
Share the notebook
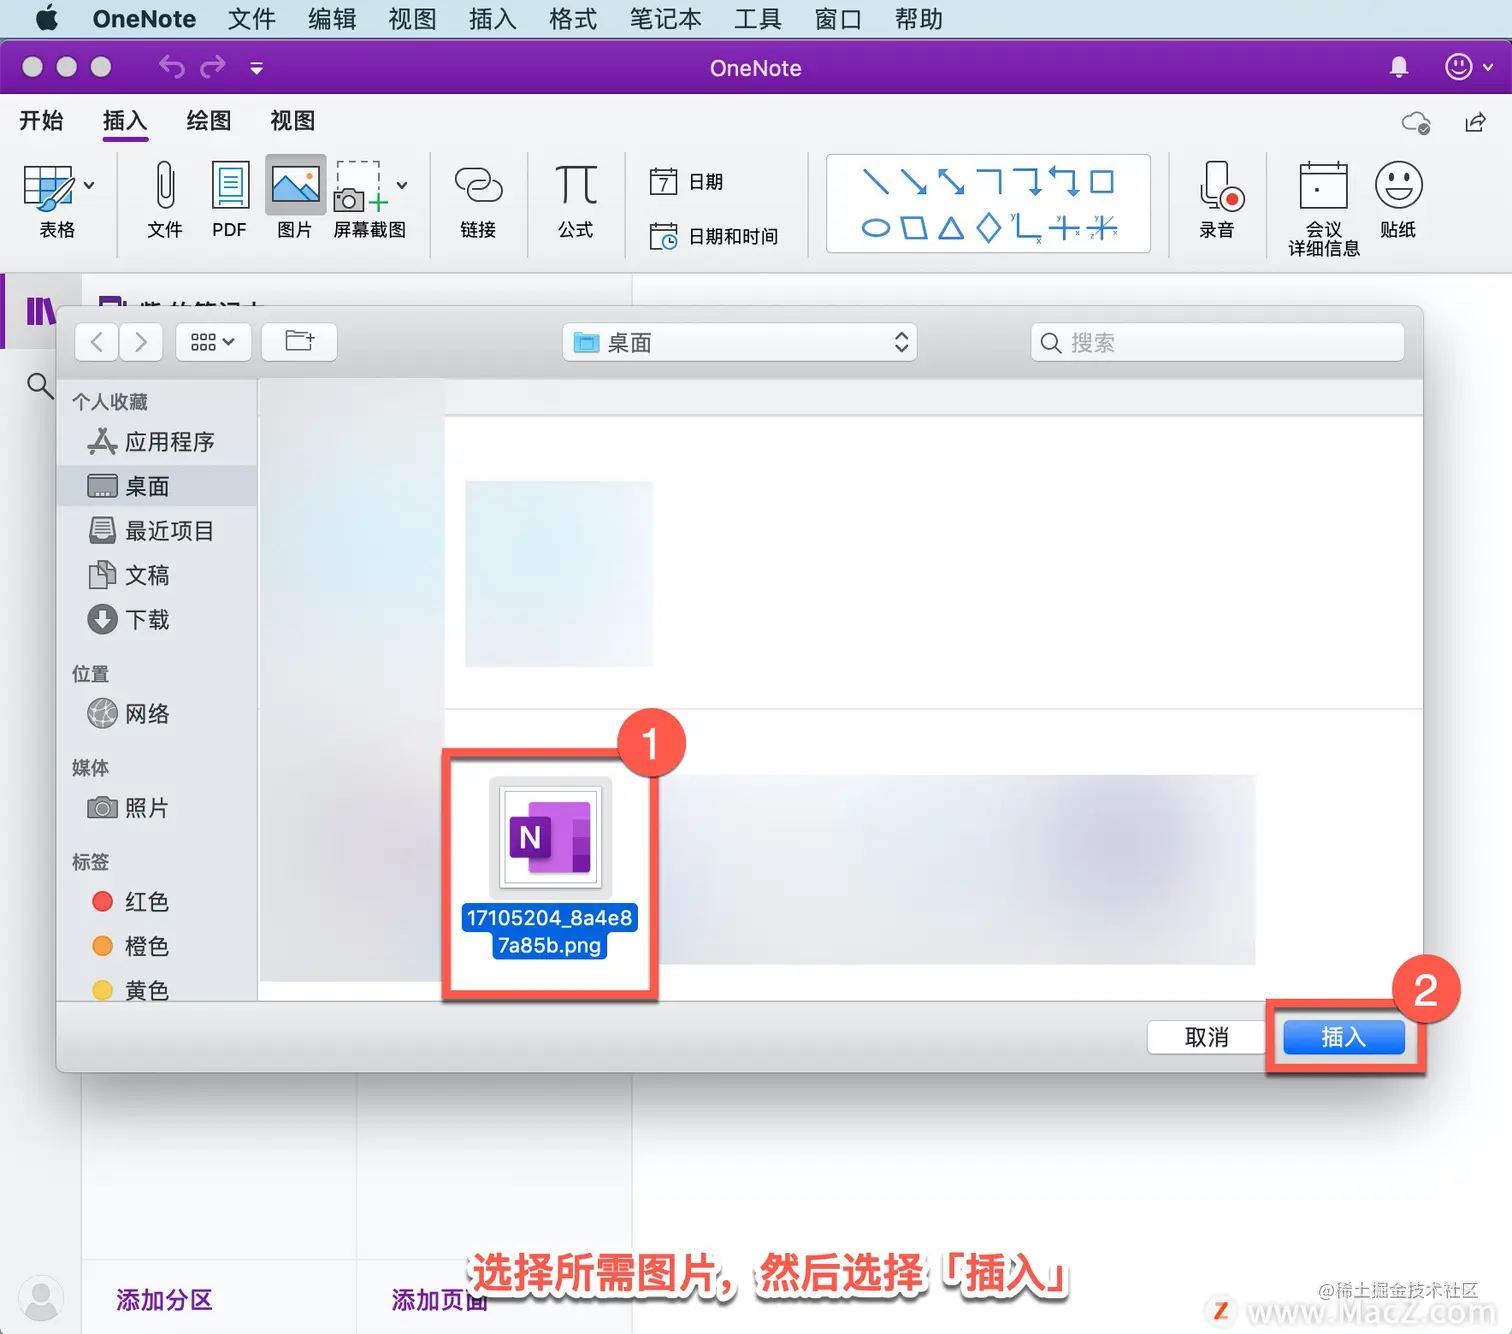point(1476,122)
